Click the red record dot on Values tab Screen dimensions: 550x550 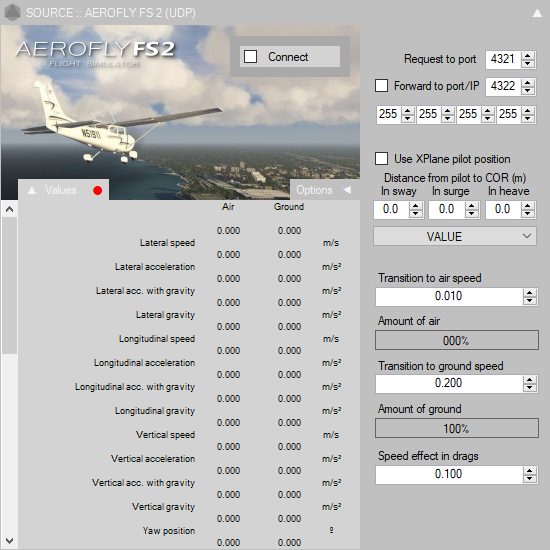[x=98, y=190]
